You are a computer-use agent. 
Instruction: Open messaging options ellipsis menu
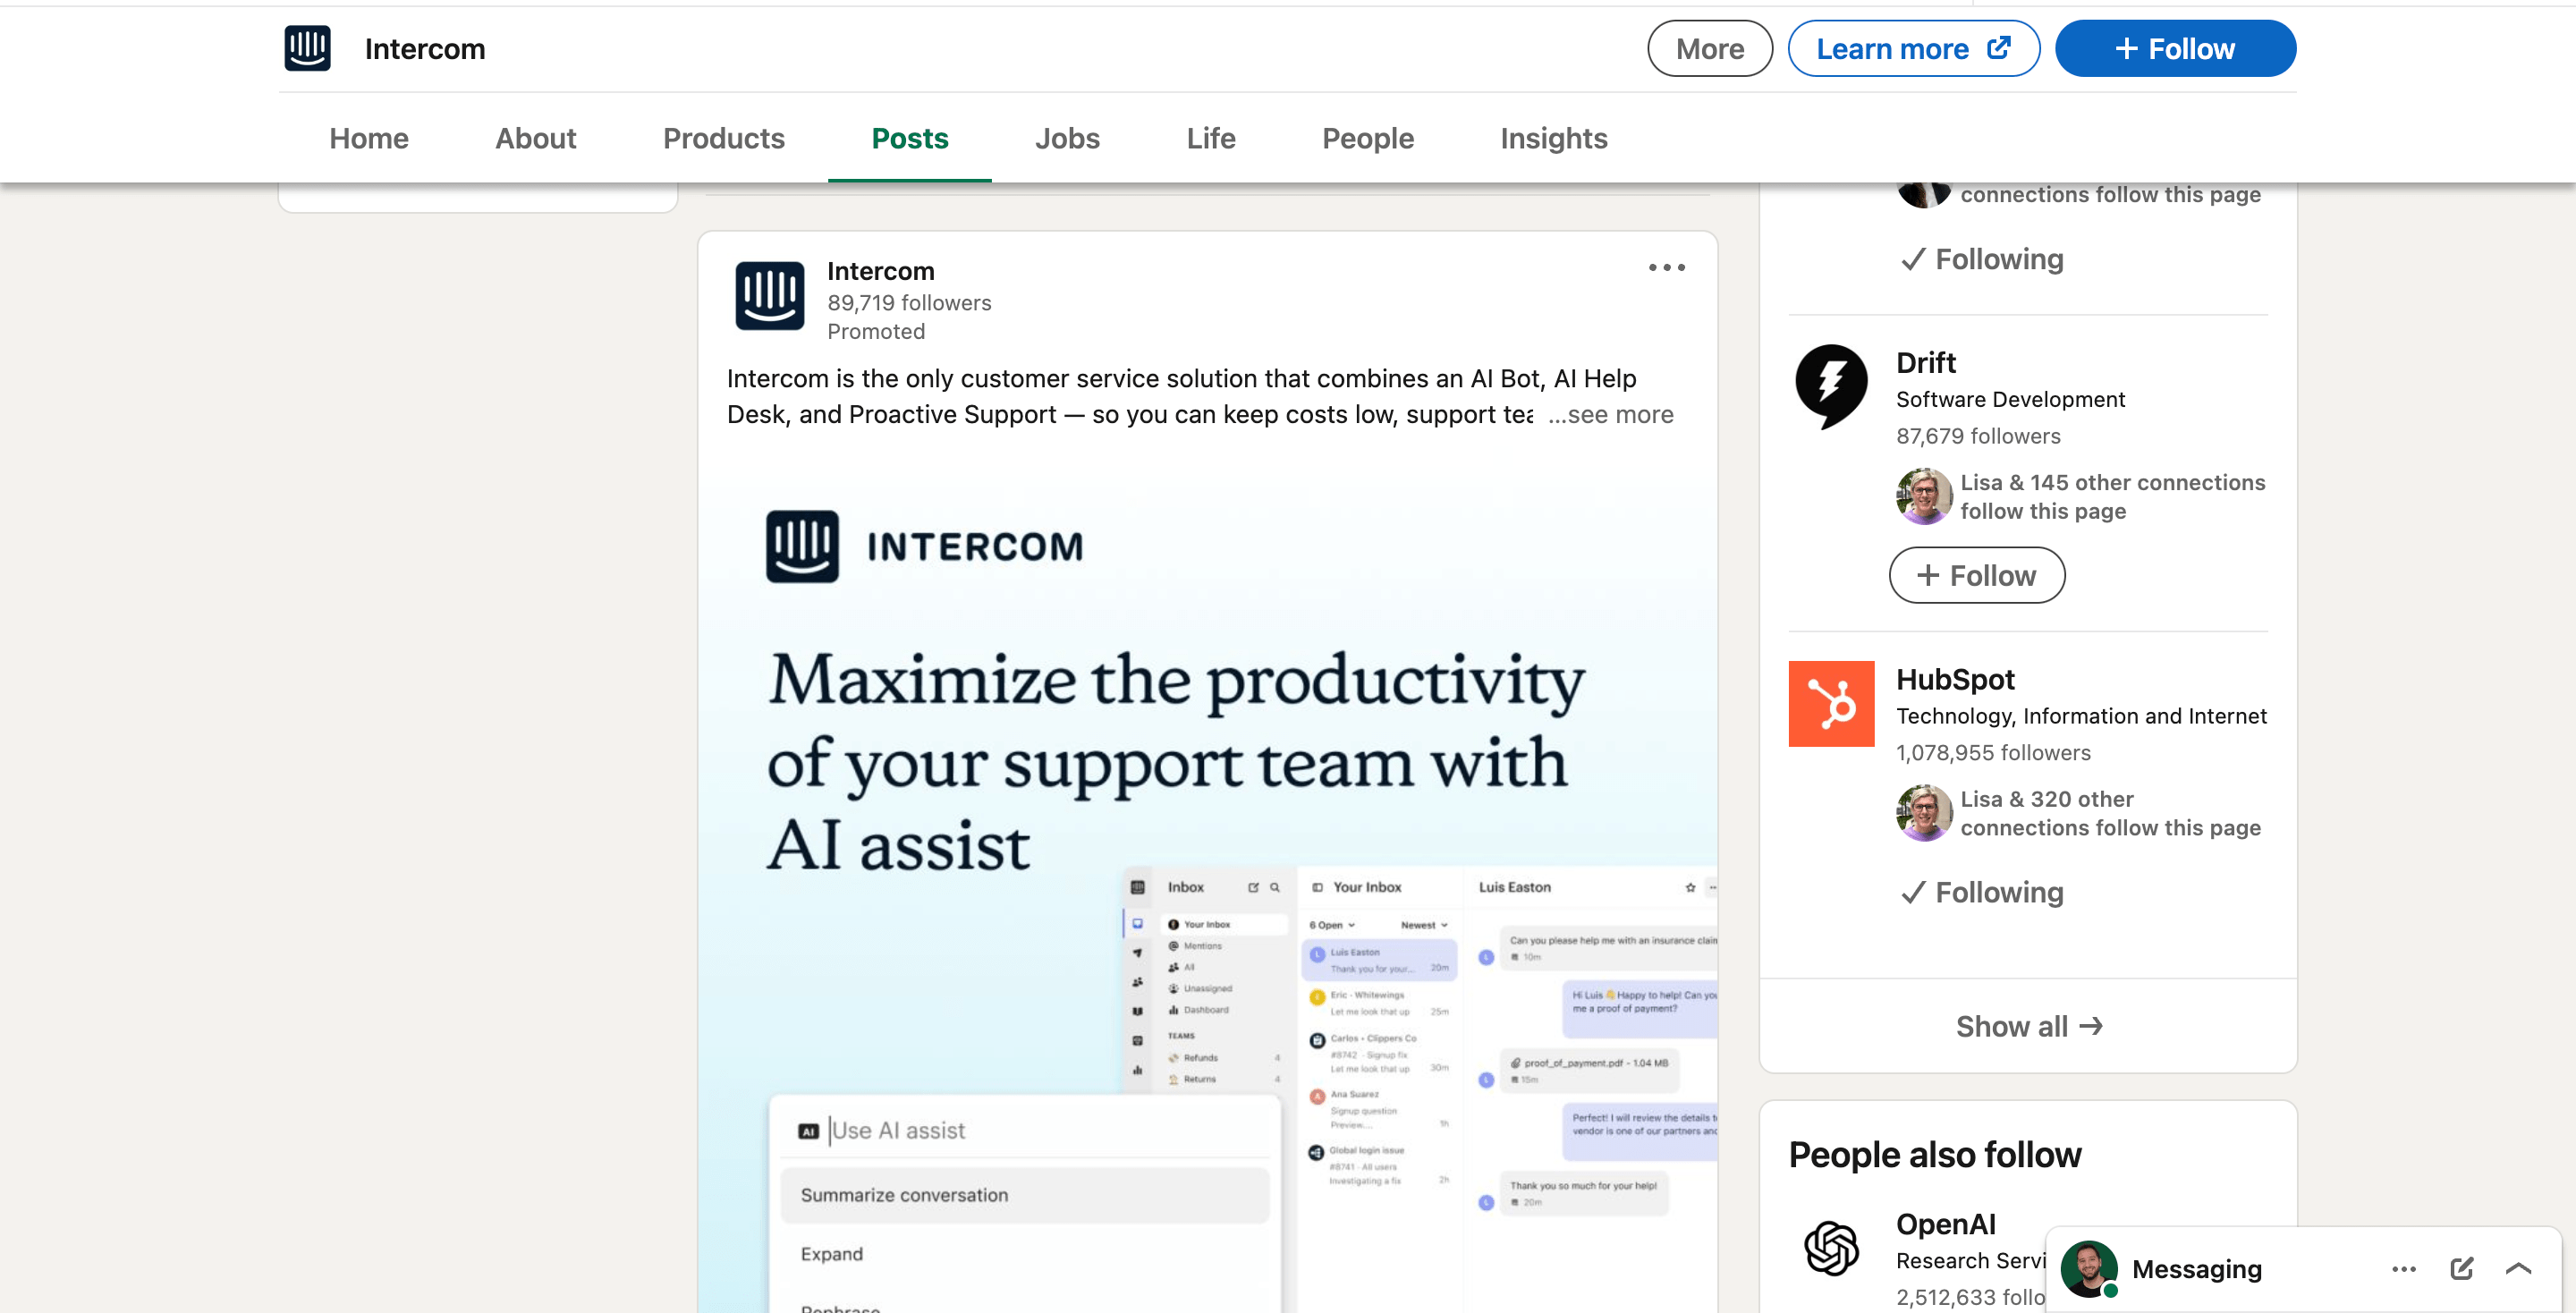(2403, 1268)
